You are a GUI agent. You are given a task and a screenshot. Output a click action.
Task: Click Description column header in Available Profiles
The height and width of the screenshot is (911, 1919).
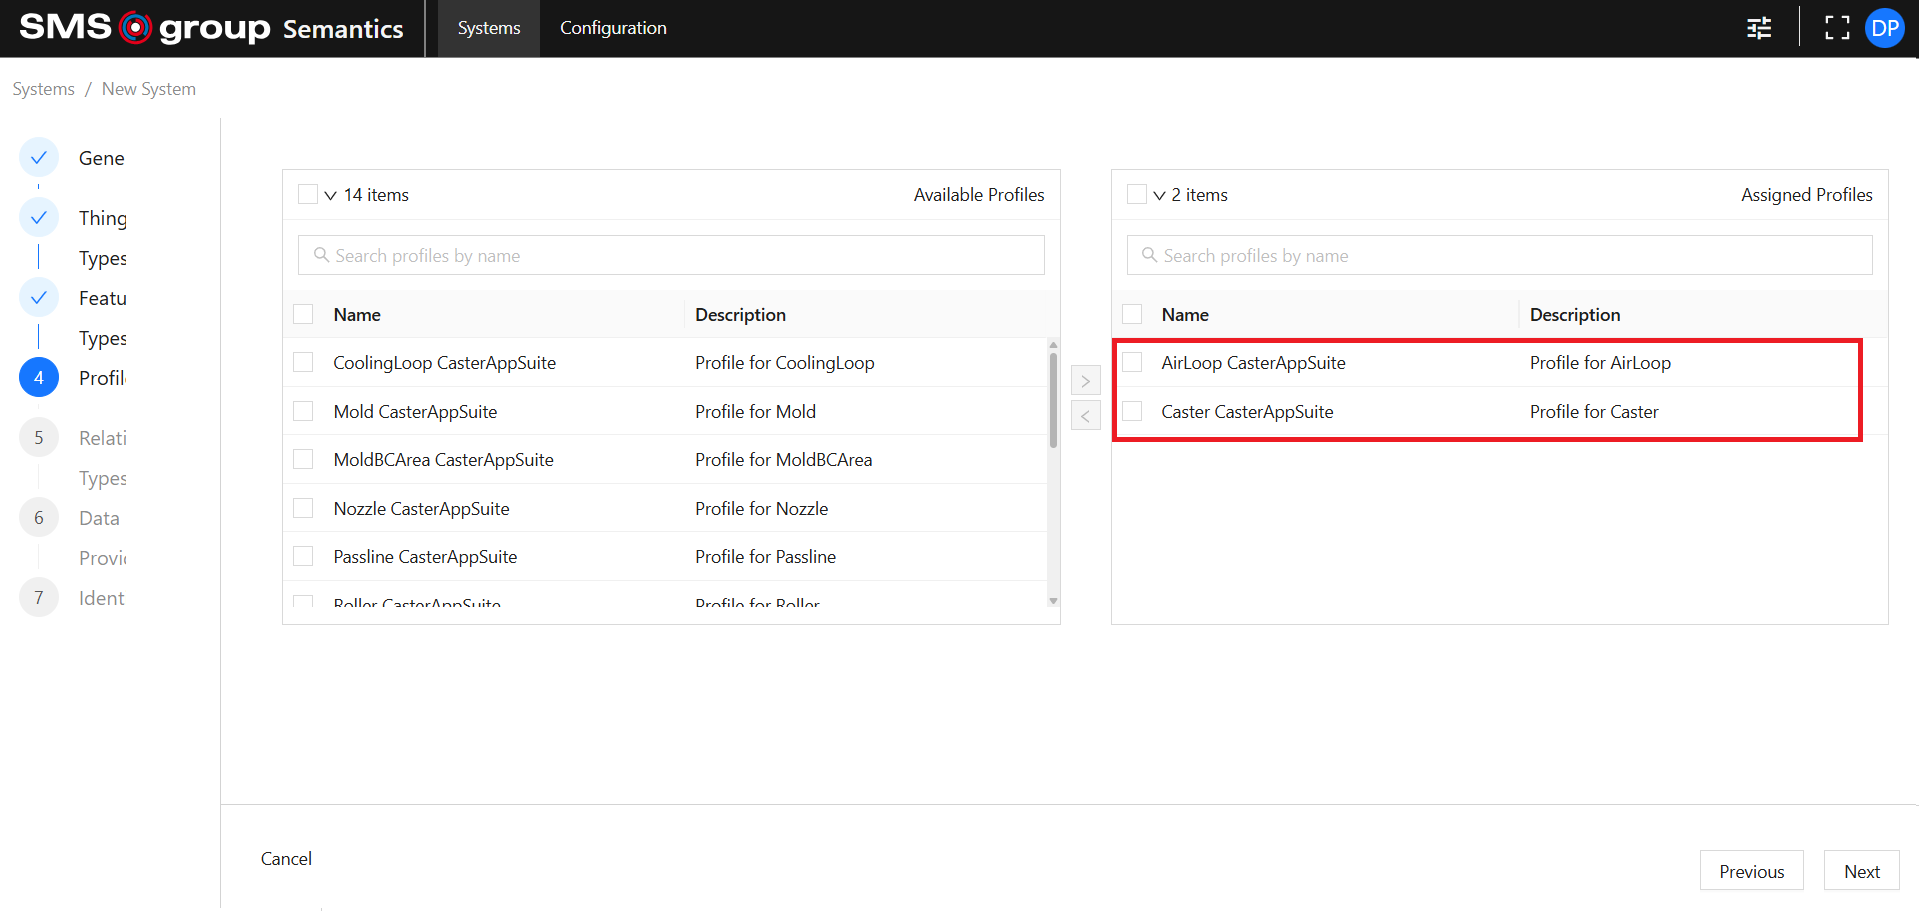click(740, 314)
